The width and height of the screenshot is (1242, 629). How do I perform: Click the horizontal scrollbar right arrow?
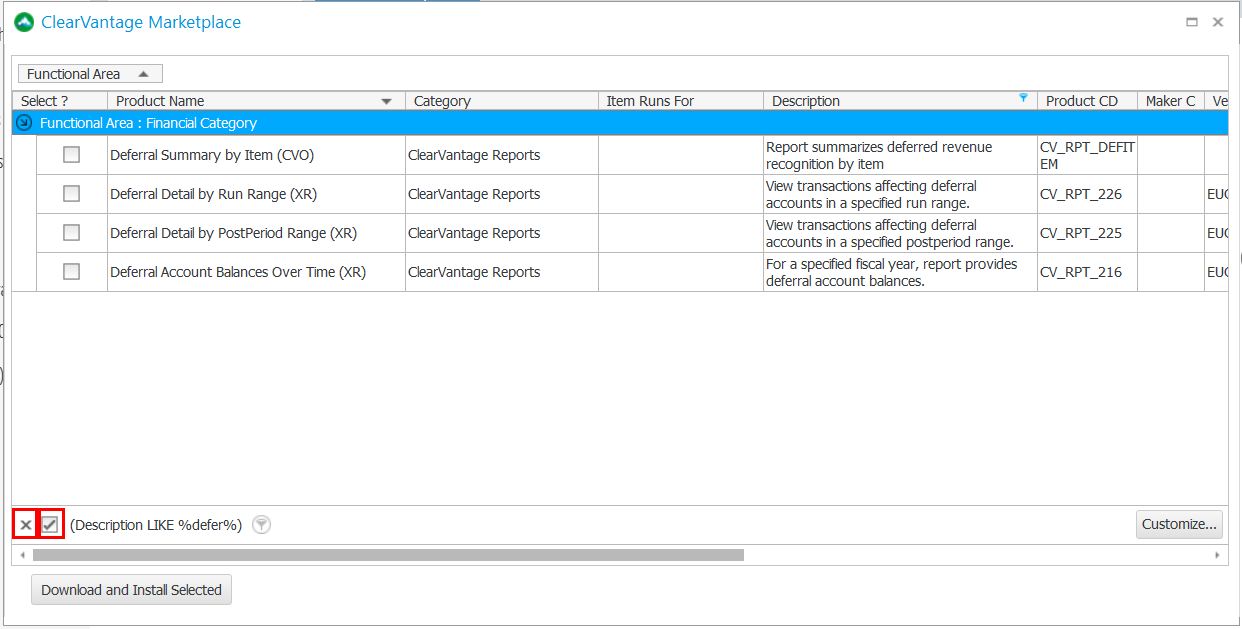pos(1217,555)
